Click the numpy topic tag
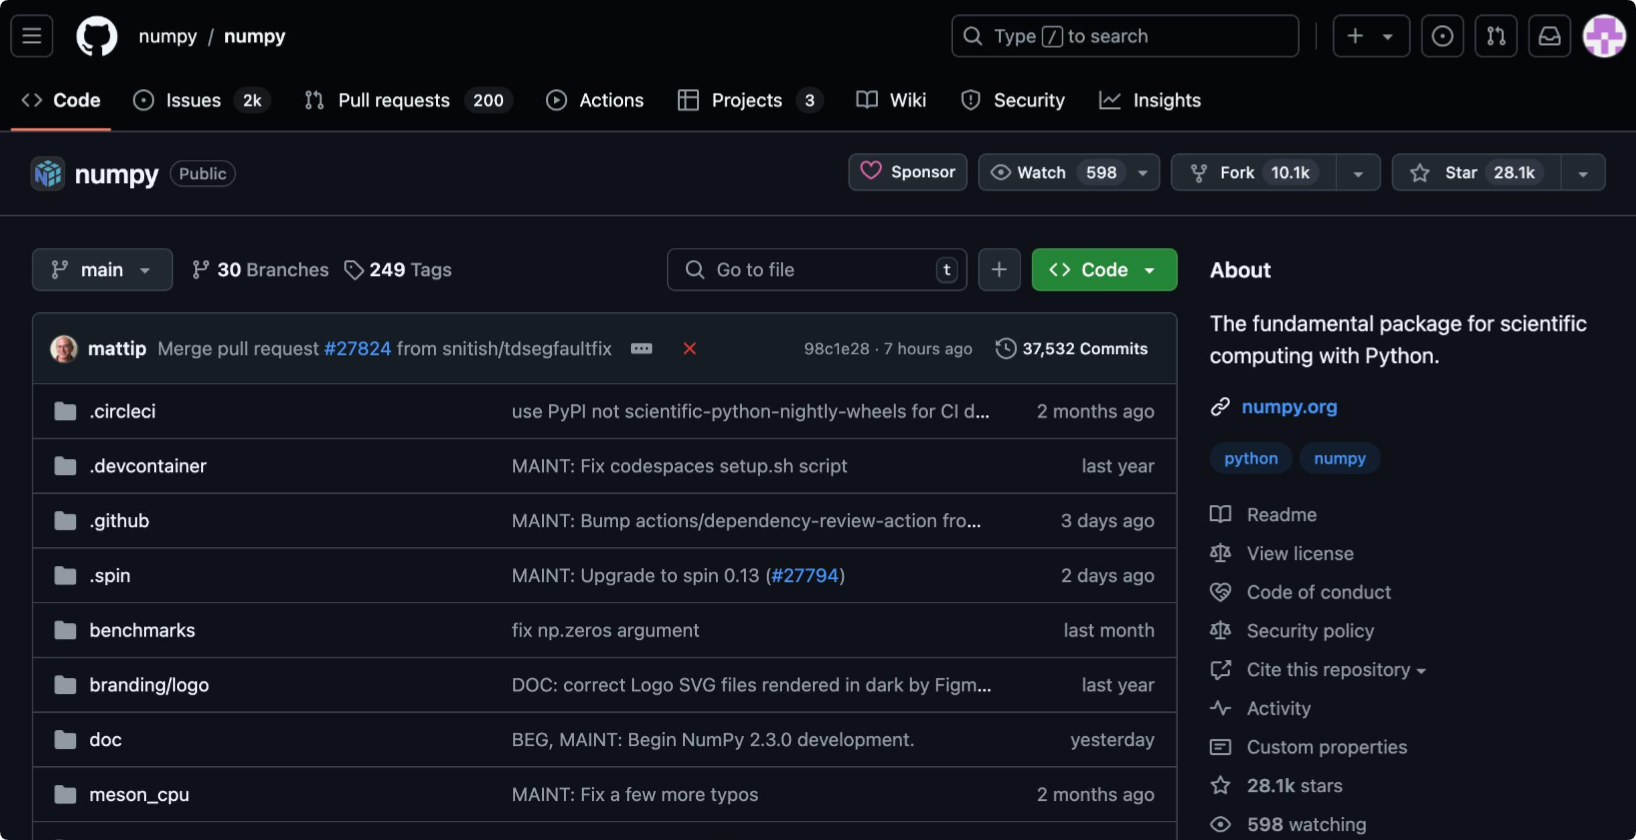This screenshot has width=1636, height=840. click(1340, 459)
